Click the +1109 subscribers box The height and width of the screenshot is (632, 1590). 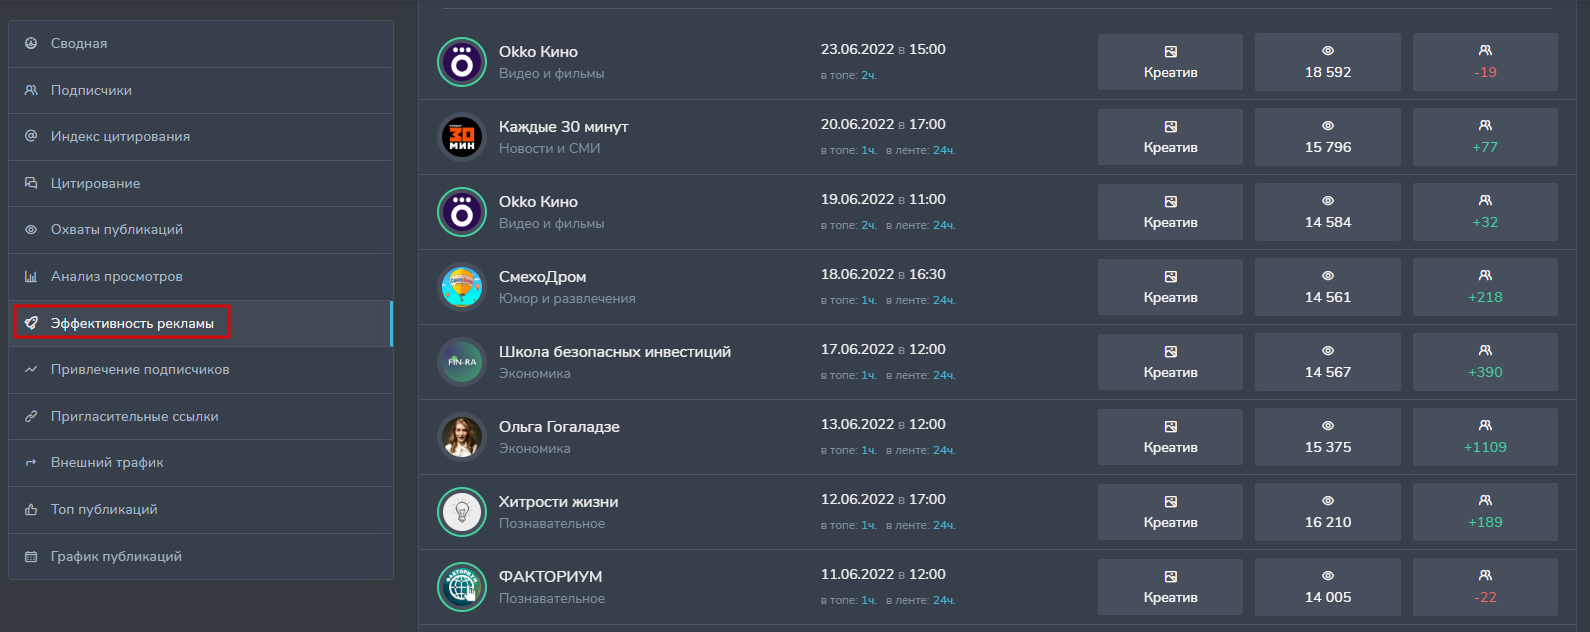(1485, 437)
